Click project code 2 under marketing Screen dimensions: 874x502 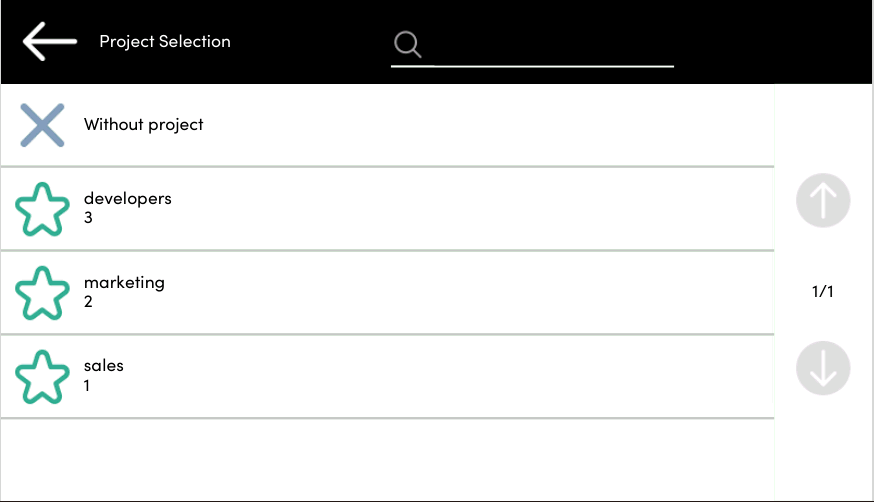pyautogui.click(x=88, y=301)
